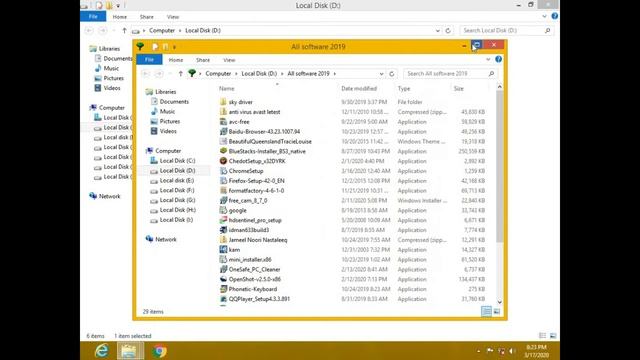Select the OpenShot-v2.5.0-x86 icon
This screenshot has height=360, width=640.
pos(223,279)
